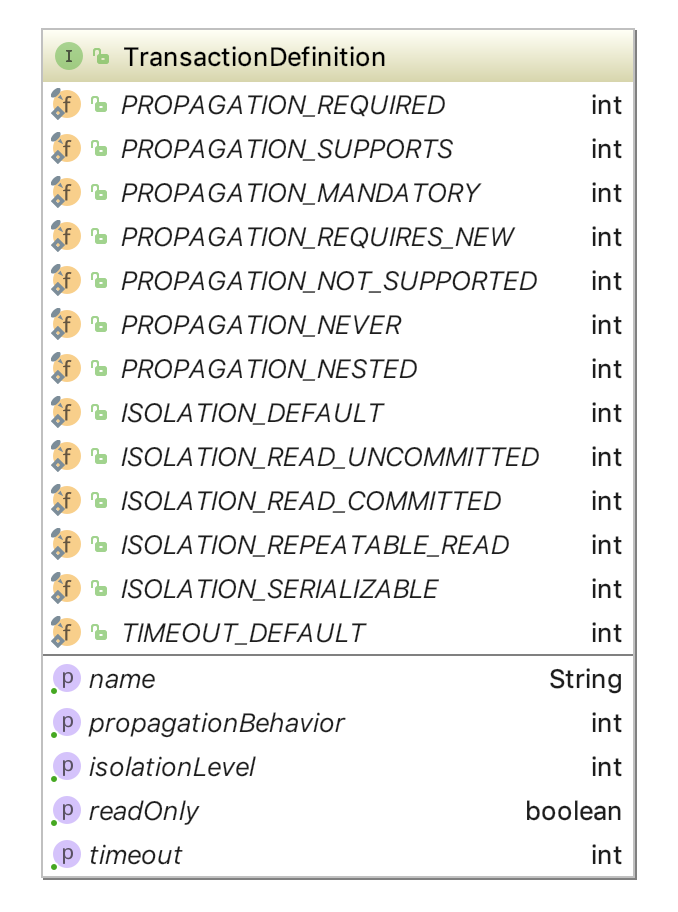Select the PROPAGATION_REQUIRES_NEW field
678x912 pixels.
(317, 237)
